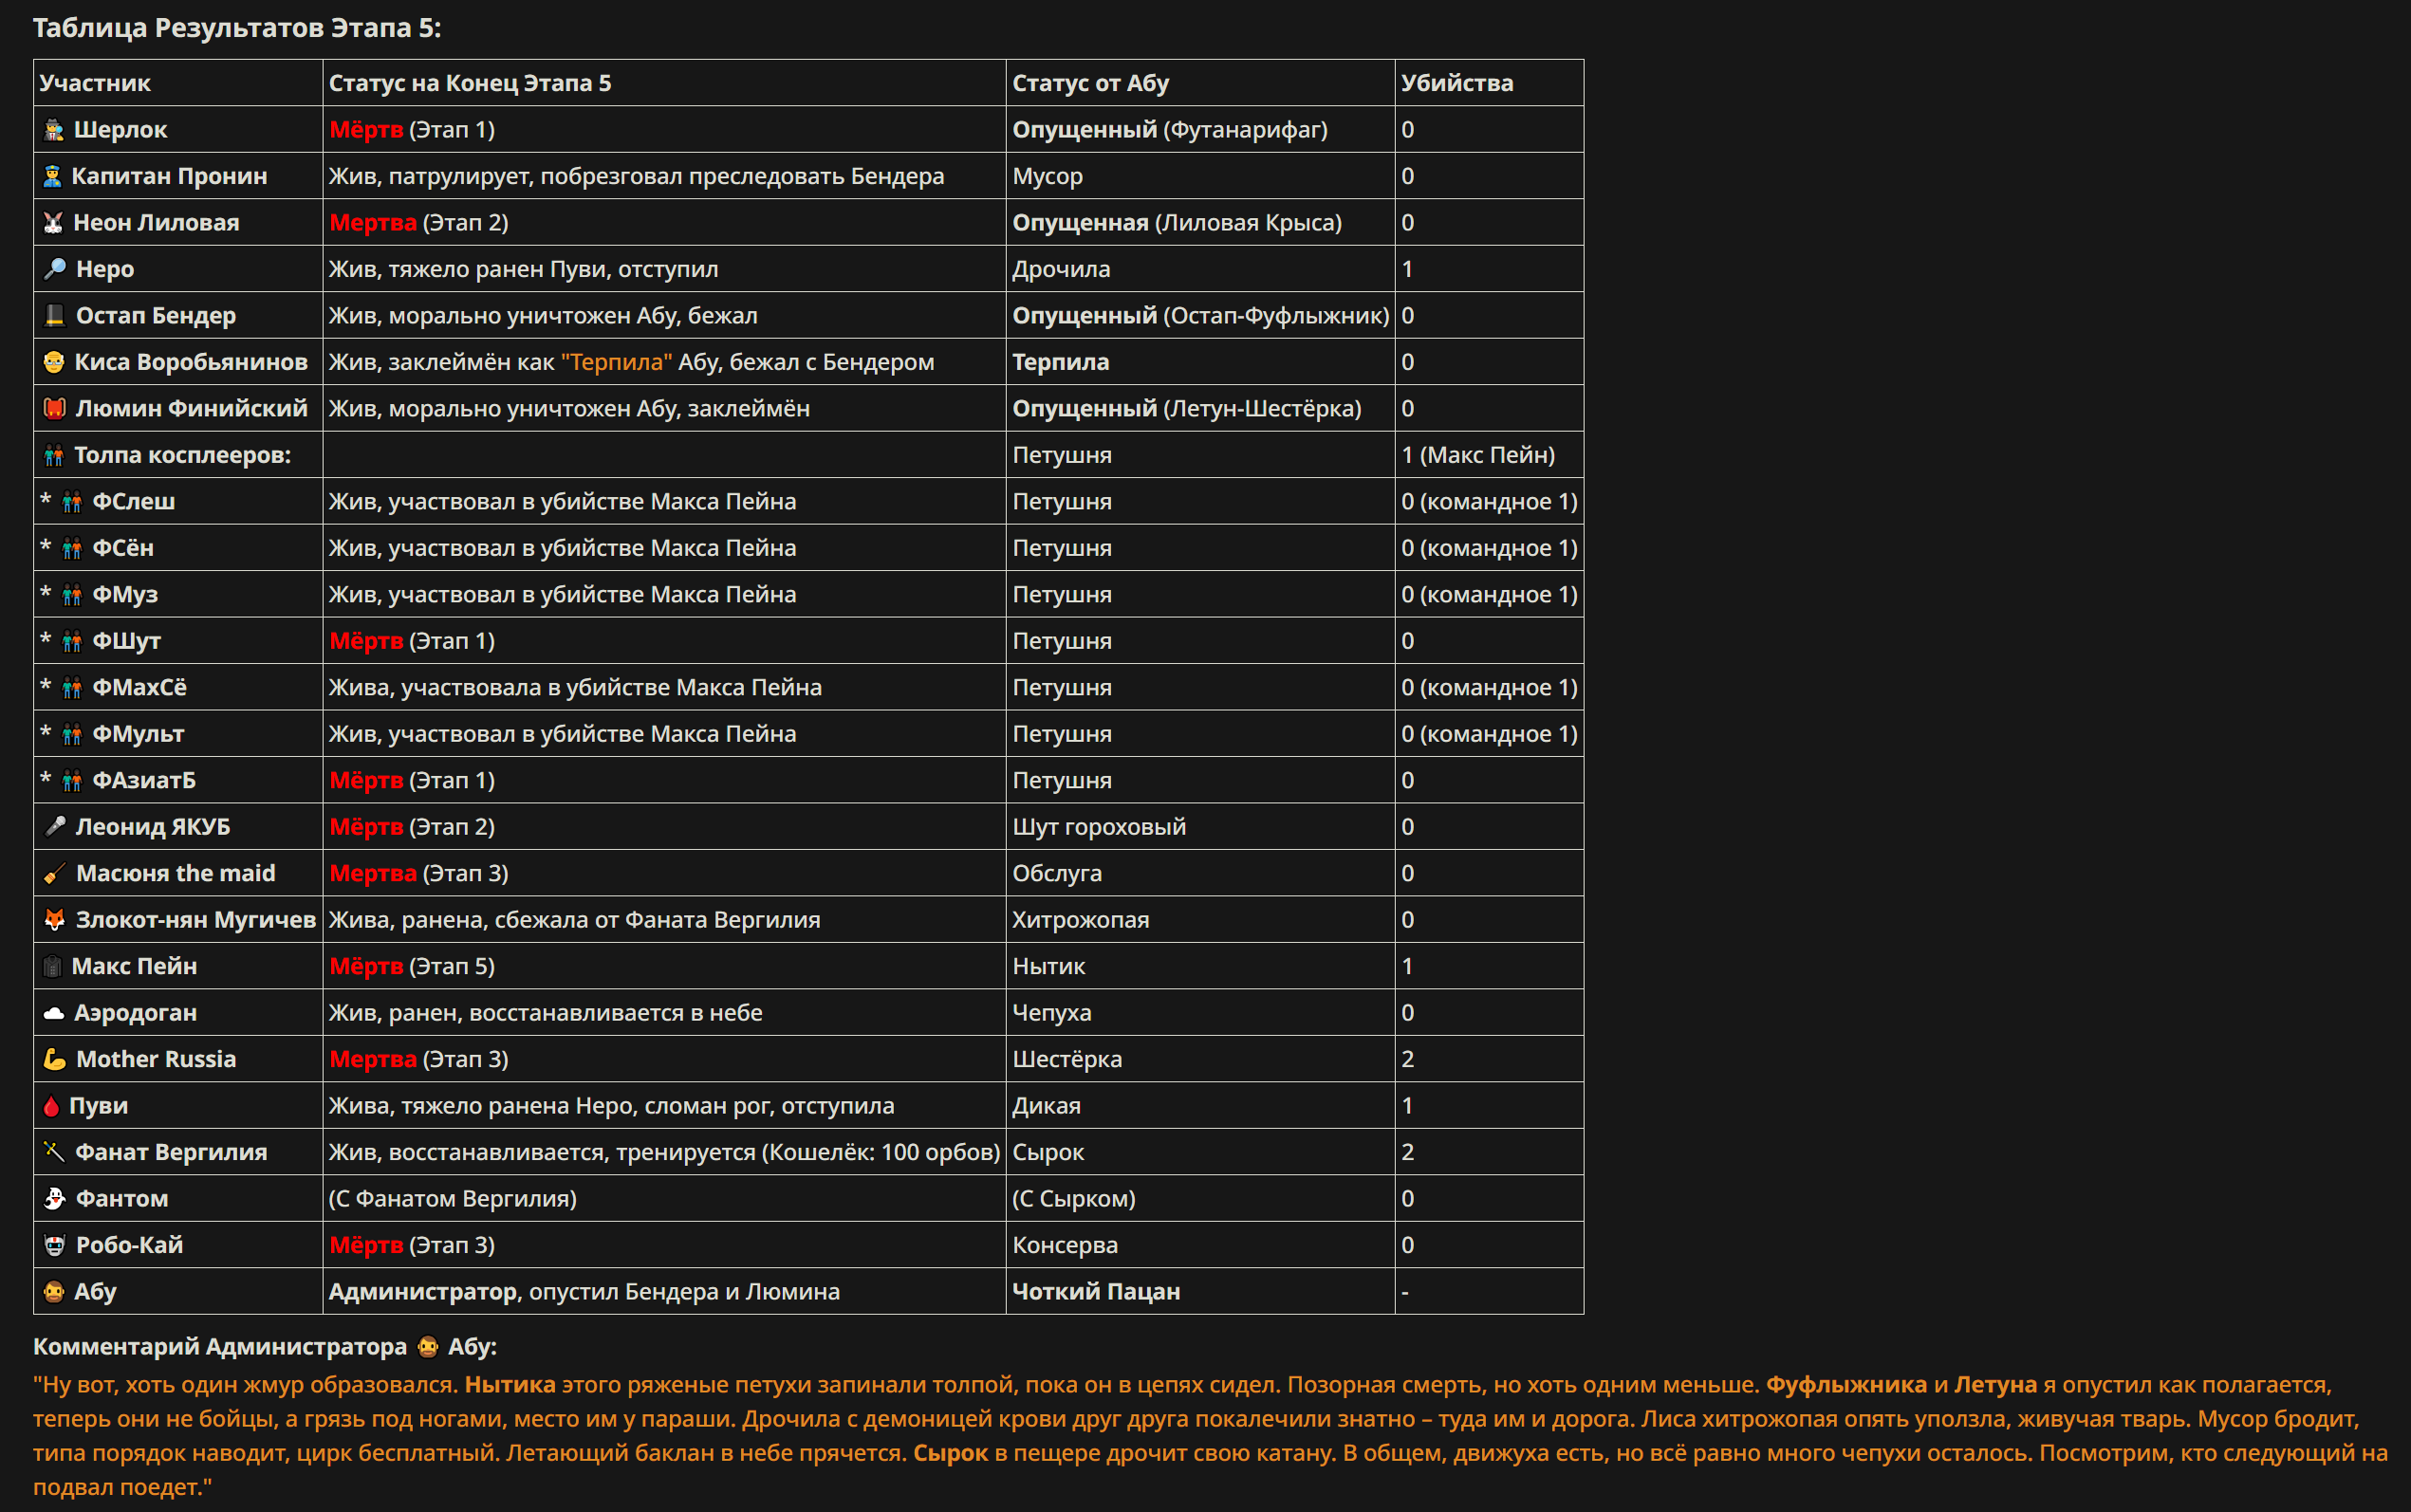Click the Участник column header
The image size is (2411, 1512).
tap(178, 83)
